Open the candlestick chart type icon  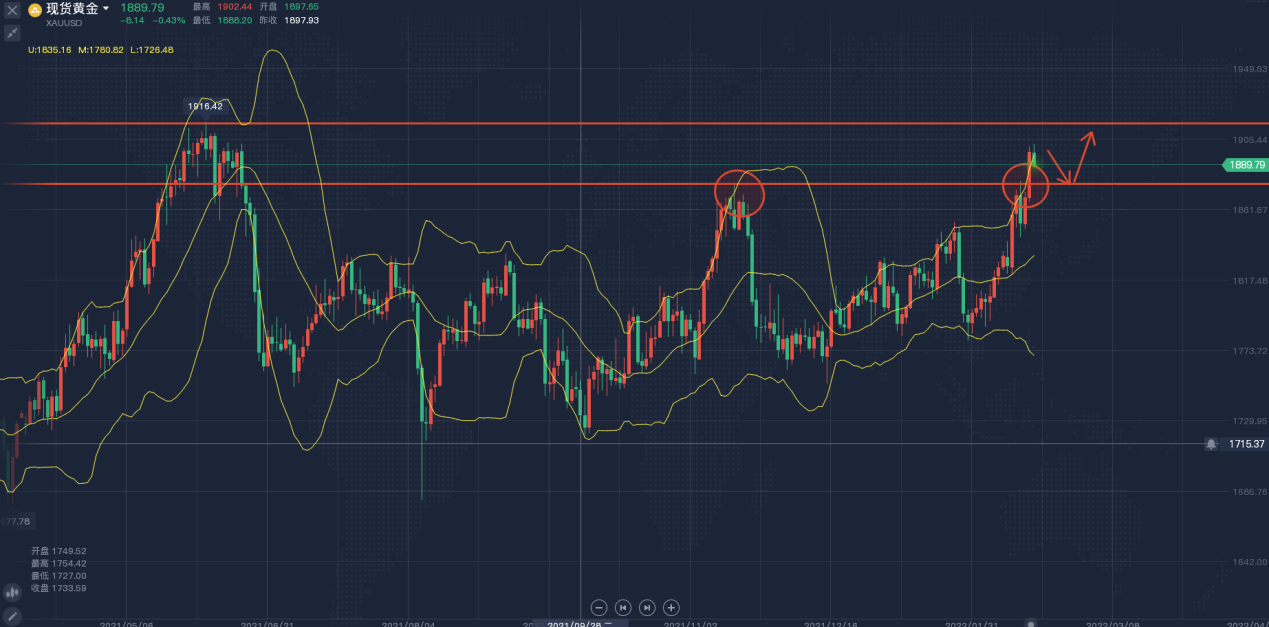coord(12,592)
